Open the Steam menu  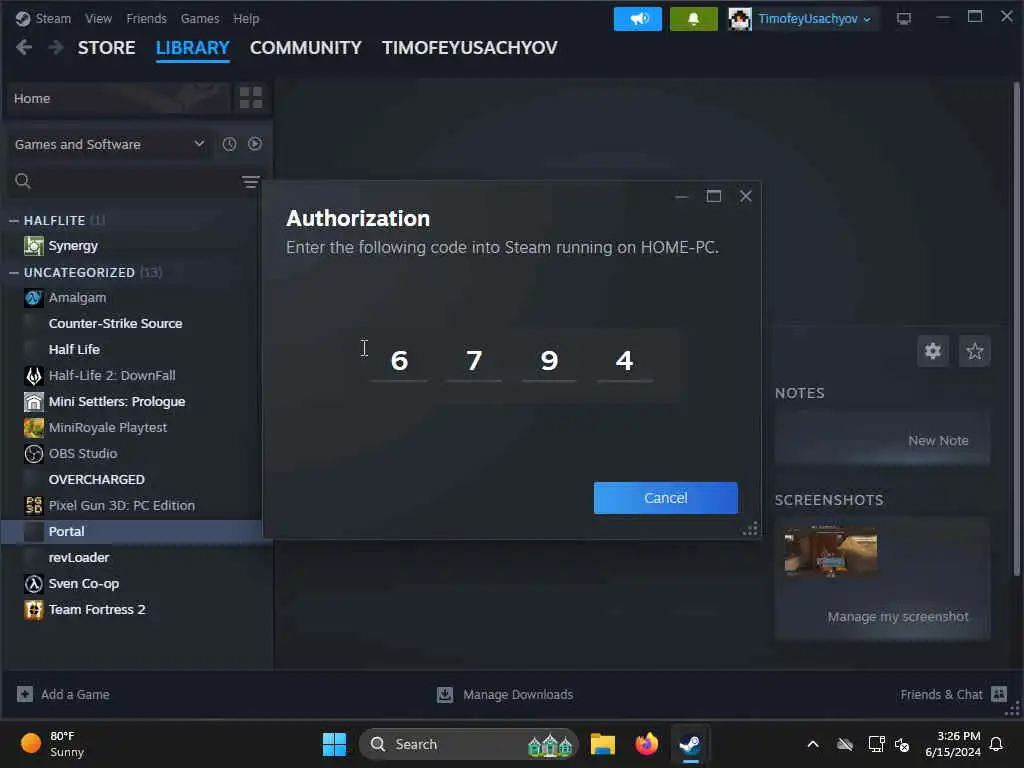pyautogui.click(x=53, y=18)
